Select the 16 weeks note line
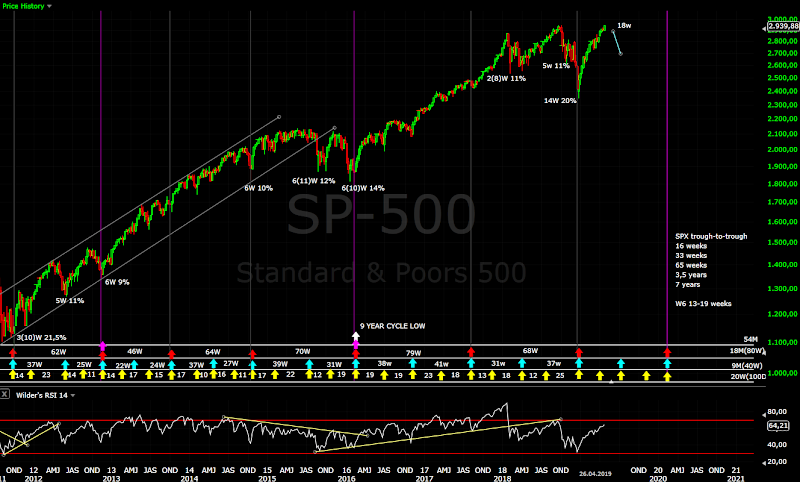Screen dimensions: 800x482 (691, 246)
